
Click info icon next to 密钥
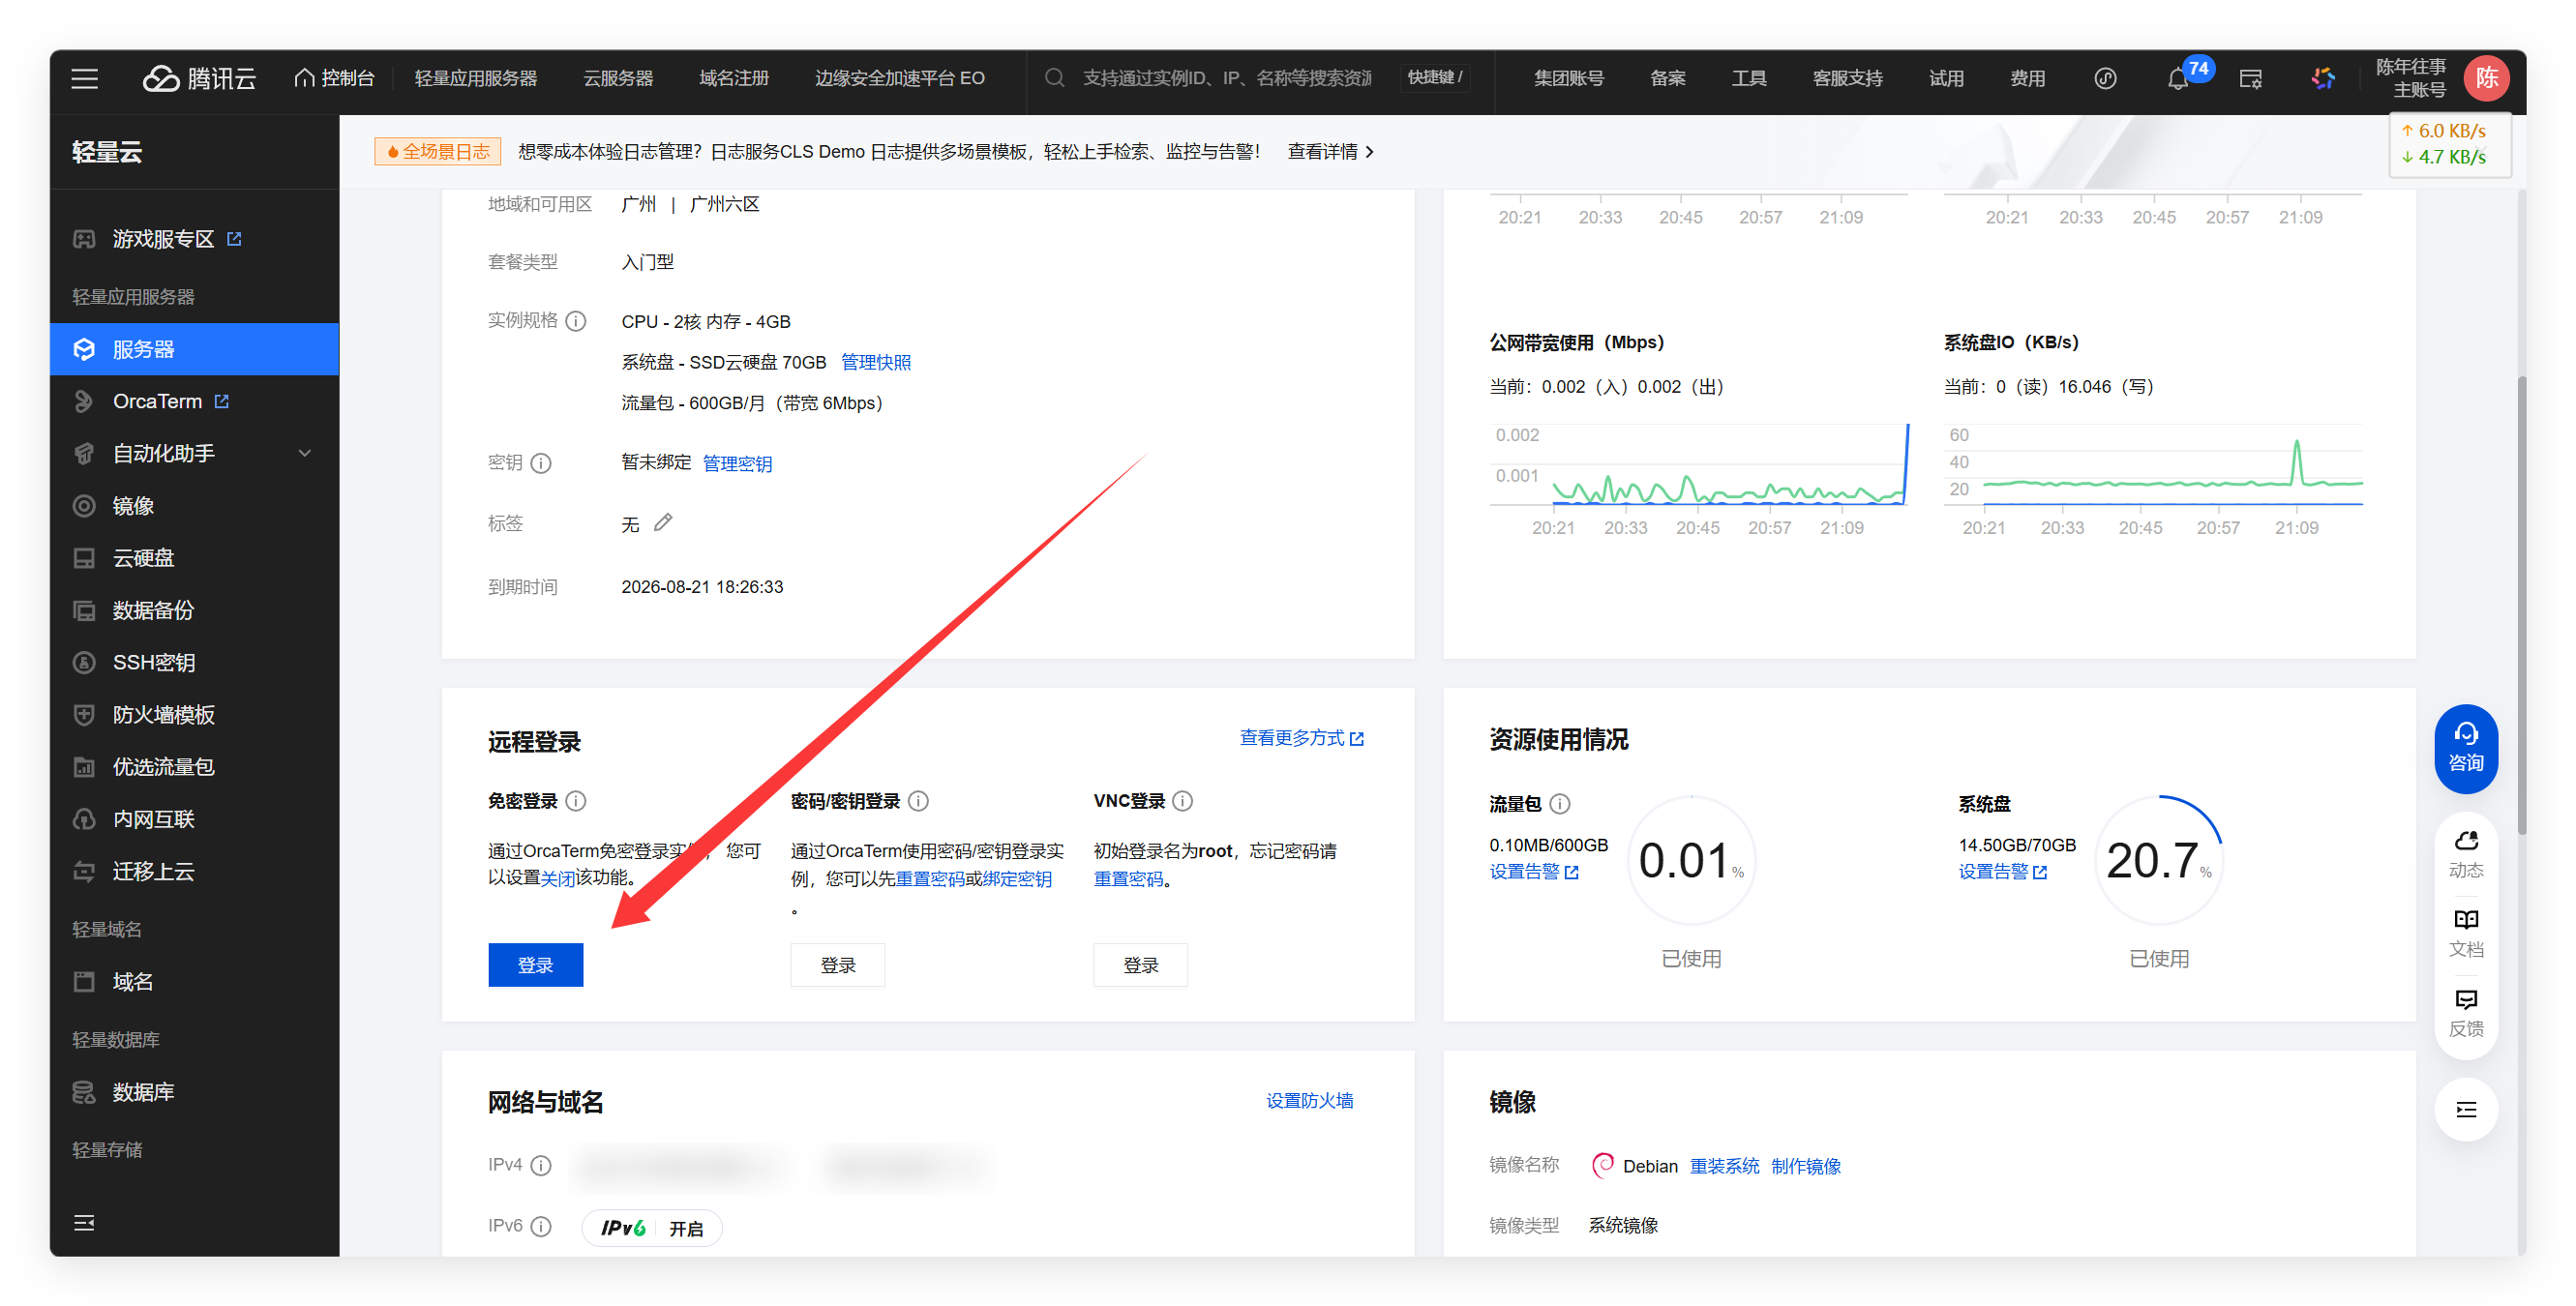[541, 463]
